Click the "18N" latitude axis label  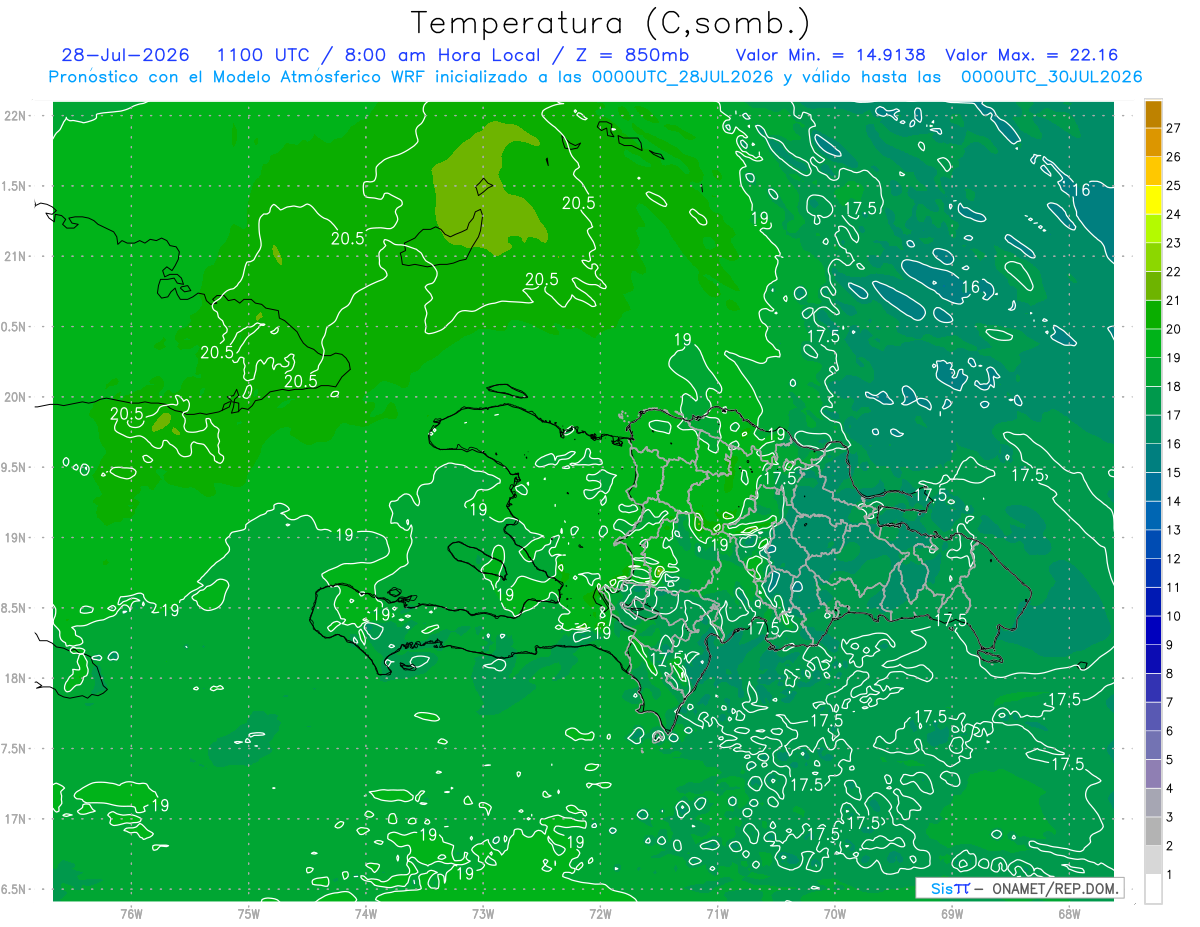(17, 678)
